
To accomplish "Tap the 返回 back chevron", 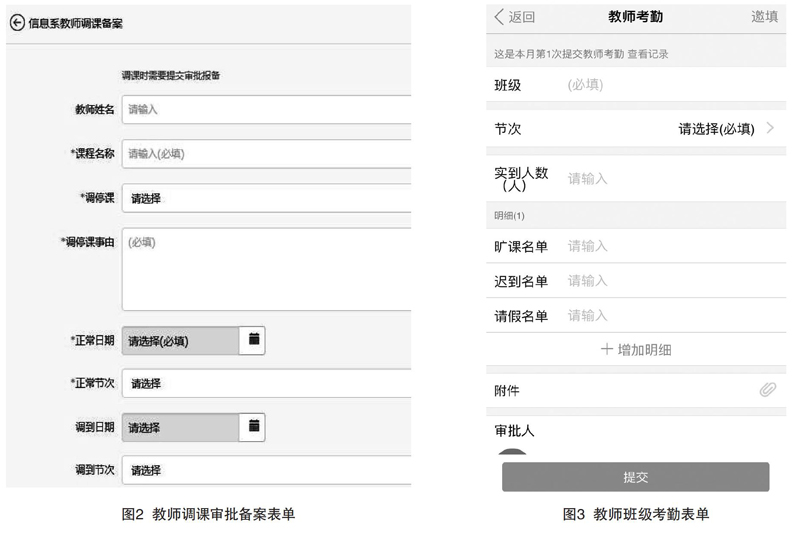I will 499,17.
